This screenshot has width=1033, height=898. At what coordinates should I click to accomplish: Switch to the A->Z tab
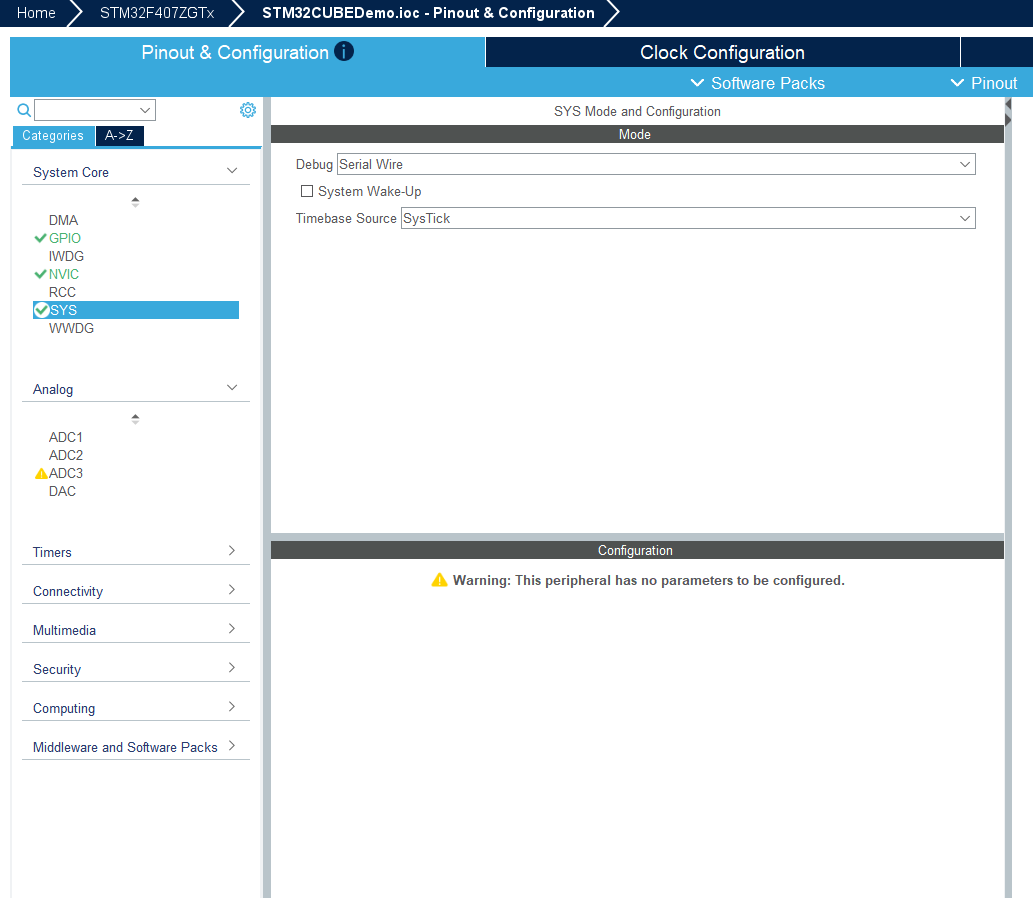(119, 136)
